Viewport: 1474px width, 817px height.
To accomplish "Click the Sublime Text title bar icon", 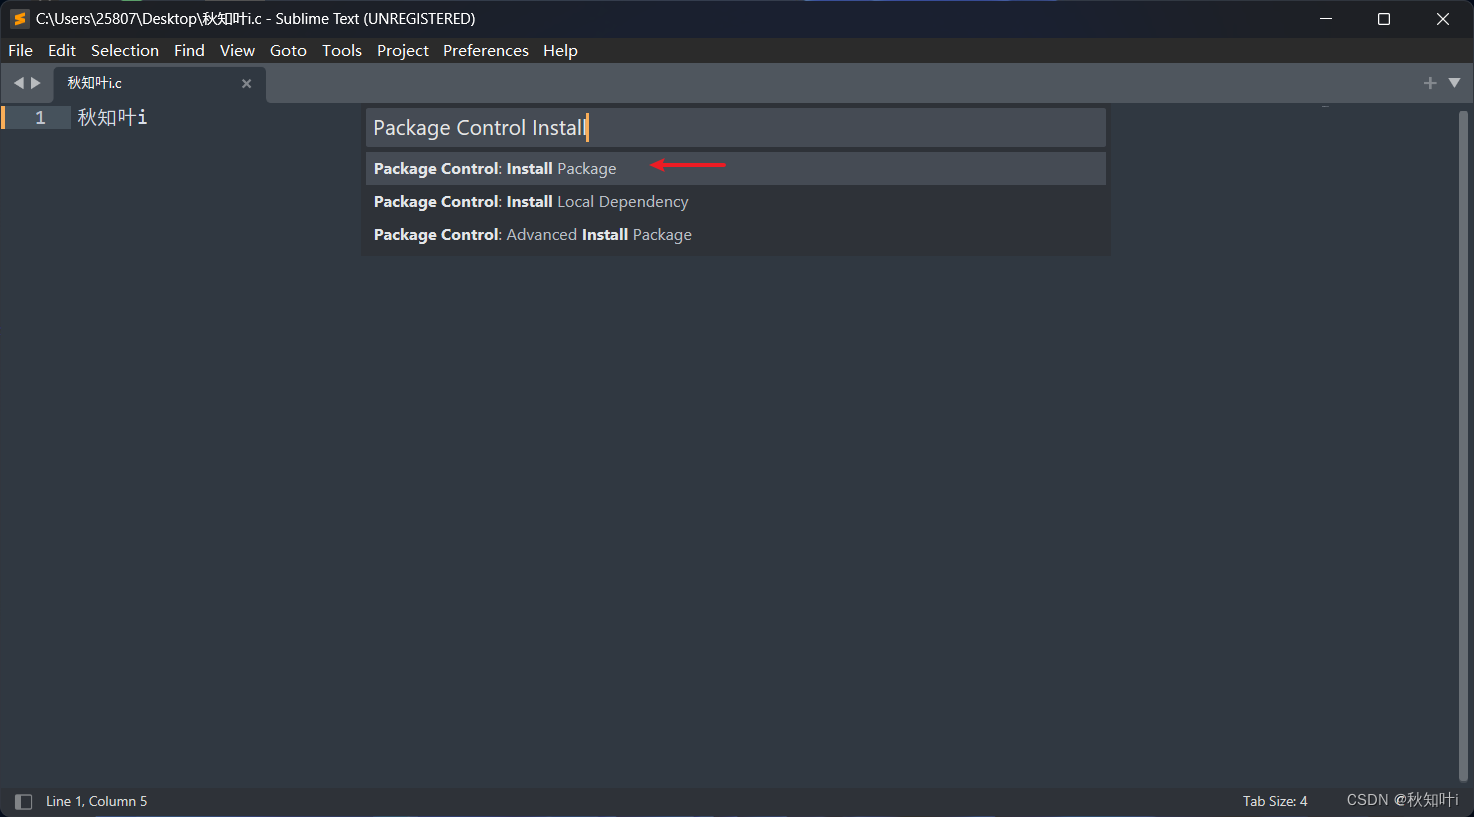I will click(19, 19).
